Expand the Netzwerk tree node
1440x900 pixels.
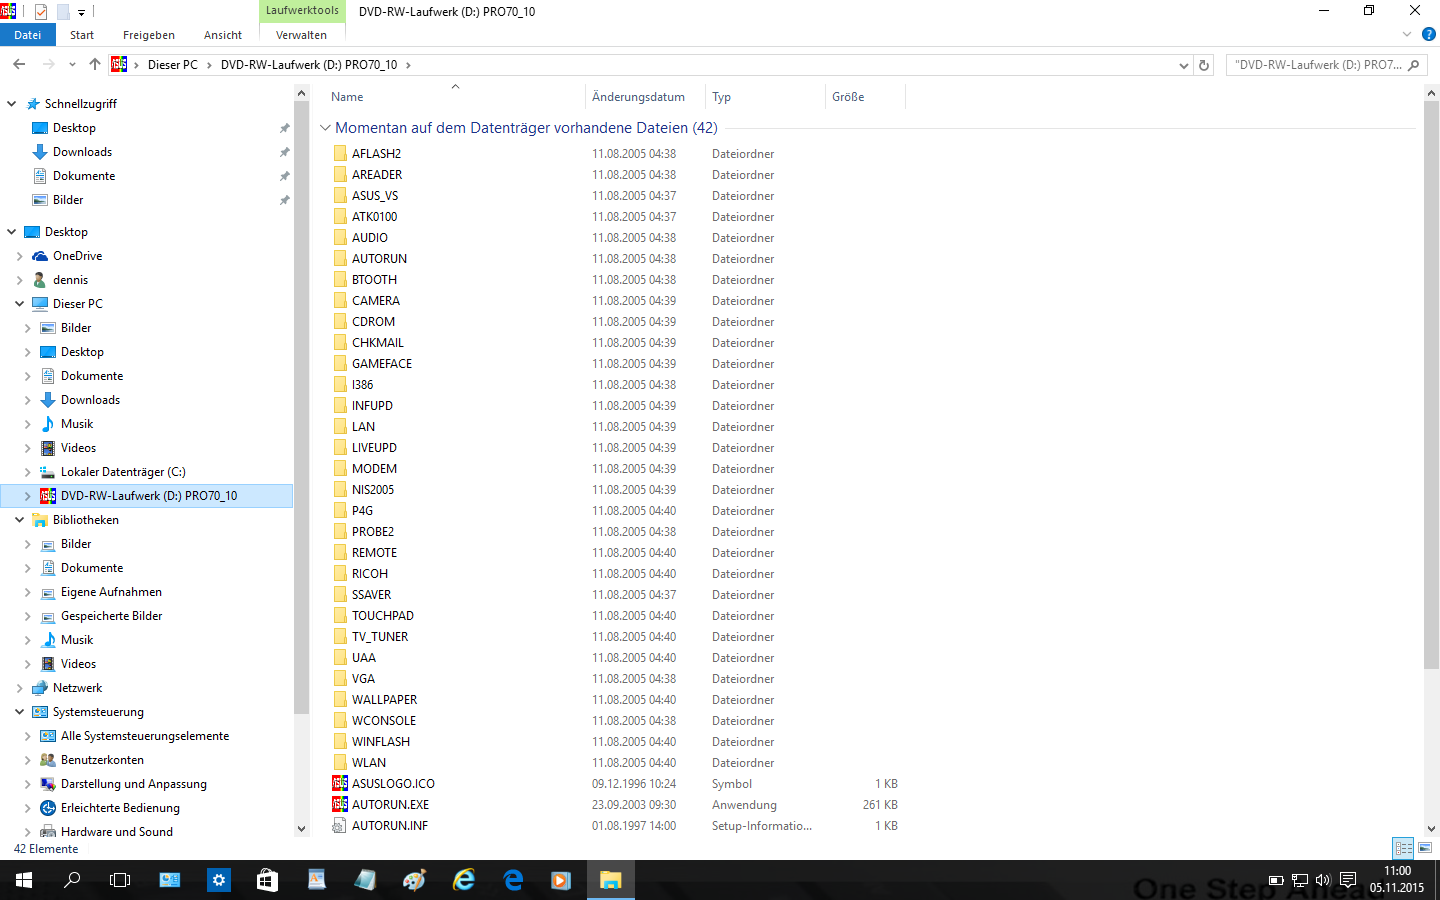click(19, 688)
